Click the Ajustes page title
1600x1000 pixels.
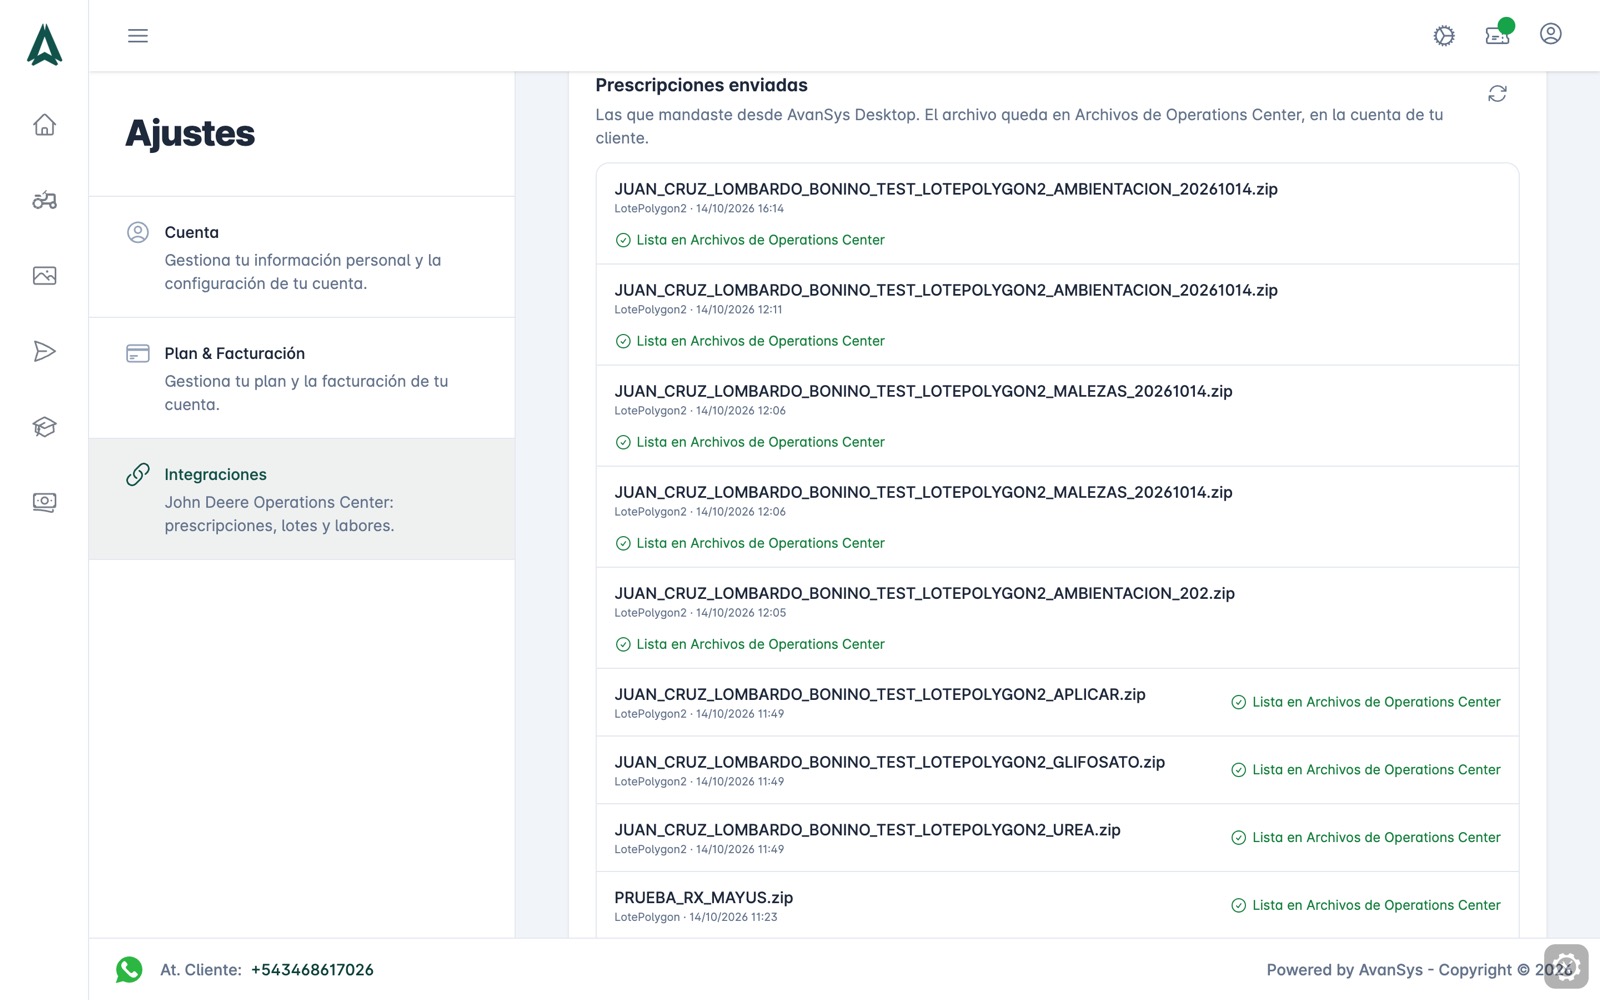[190, 133]
